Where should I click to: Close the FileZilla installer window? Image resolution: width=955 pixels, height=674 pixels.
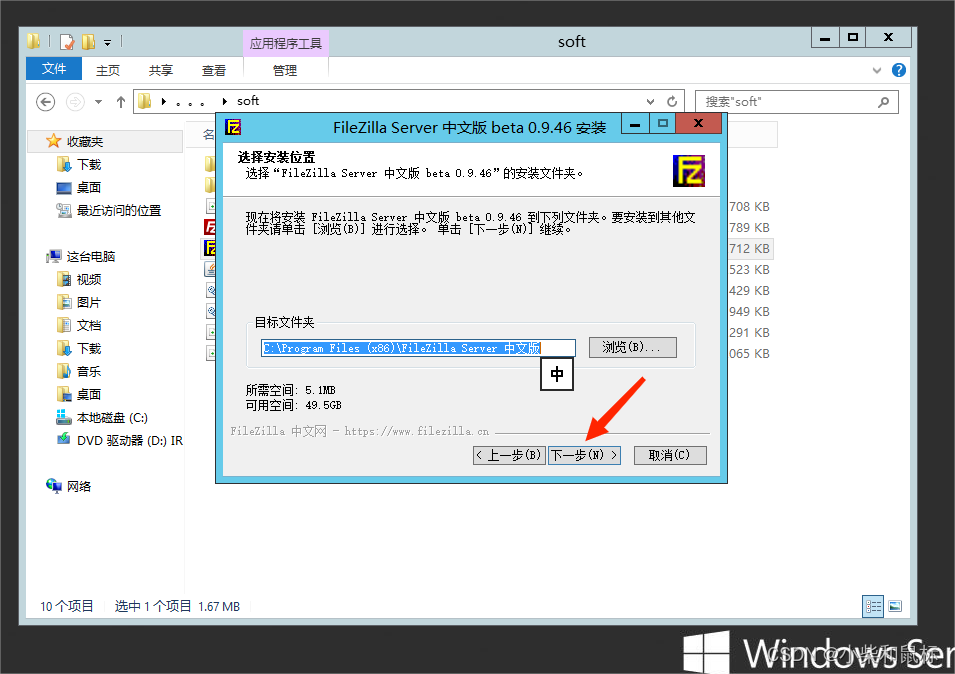(x=699, y=124)
